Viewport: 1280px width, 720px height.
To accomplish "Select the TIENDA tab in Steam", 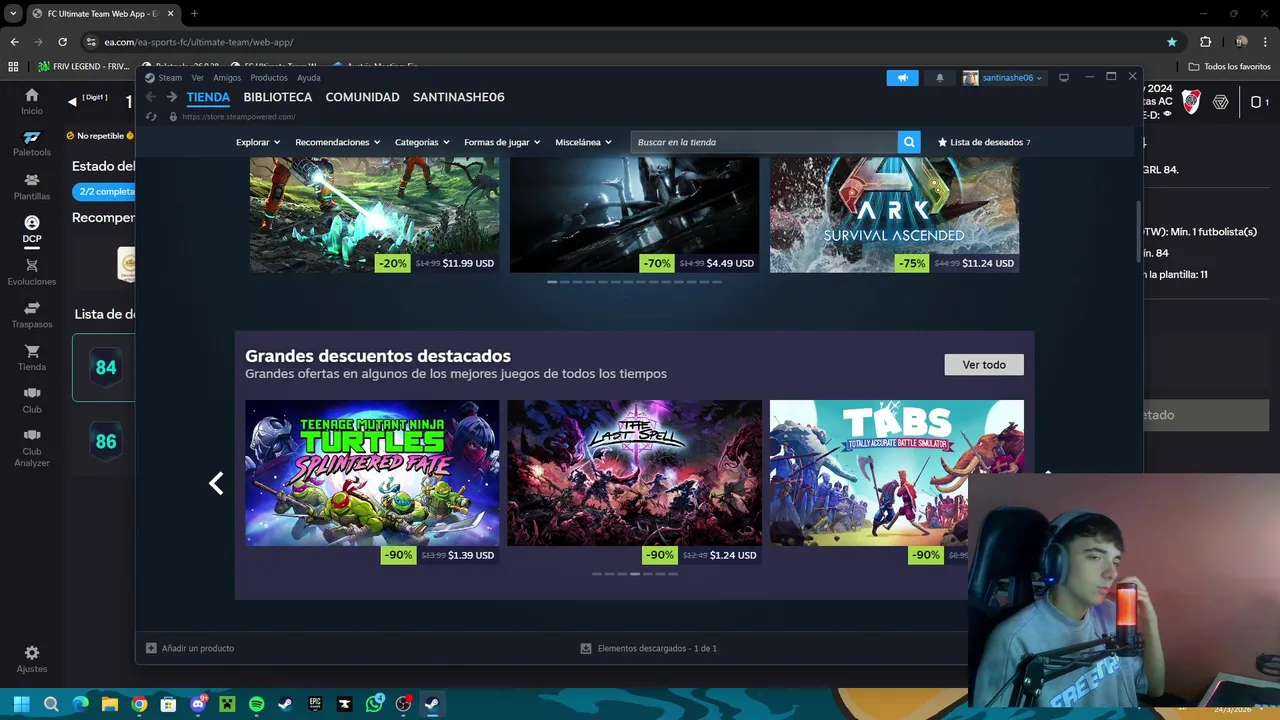I will [208, 97].
